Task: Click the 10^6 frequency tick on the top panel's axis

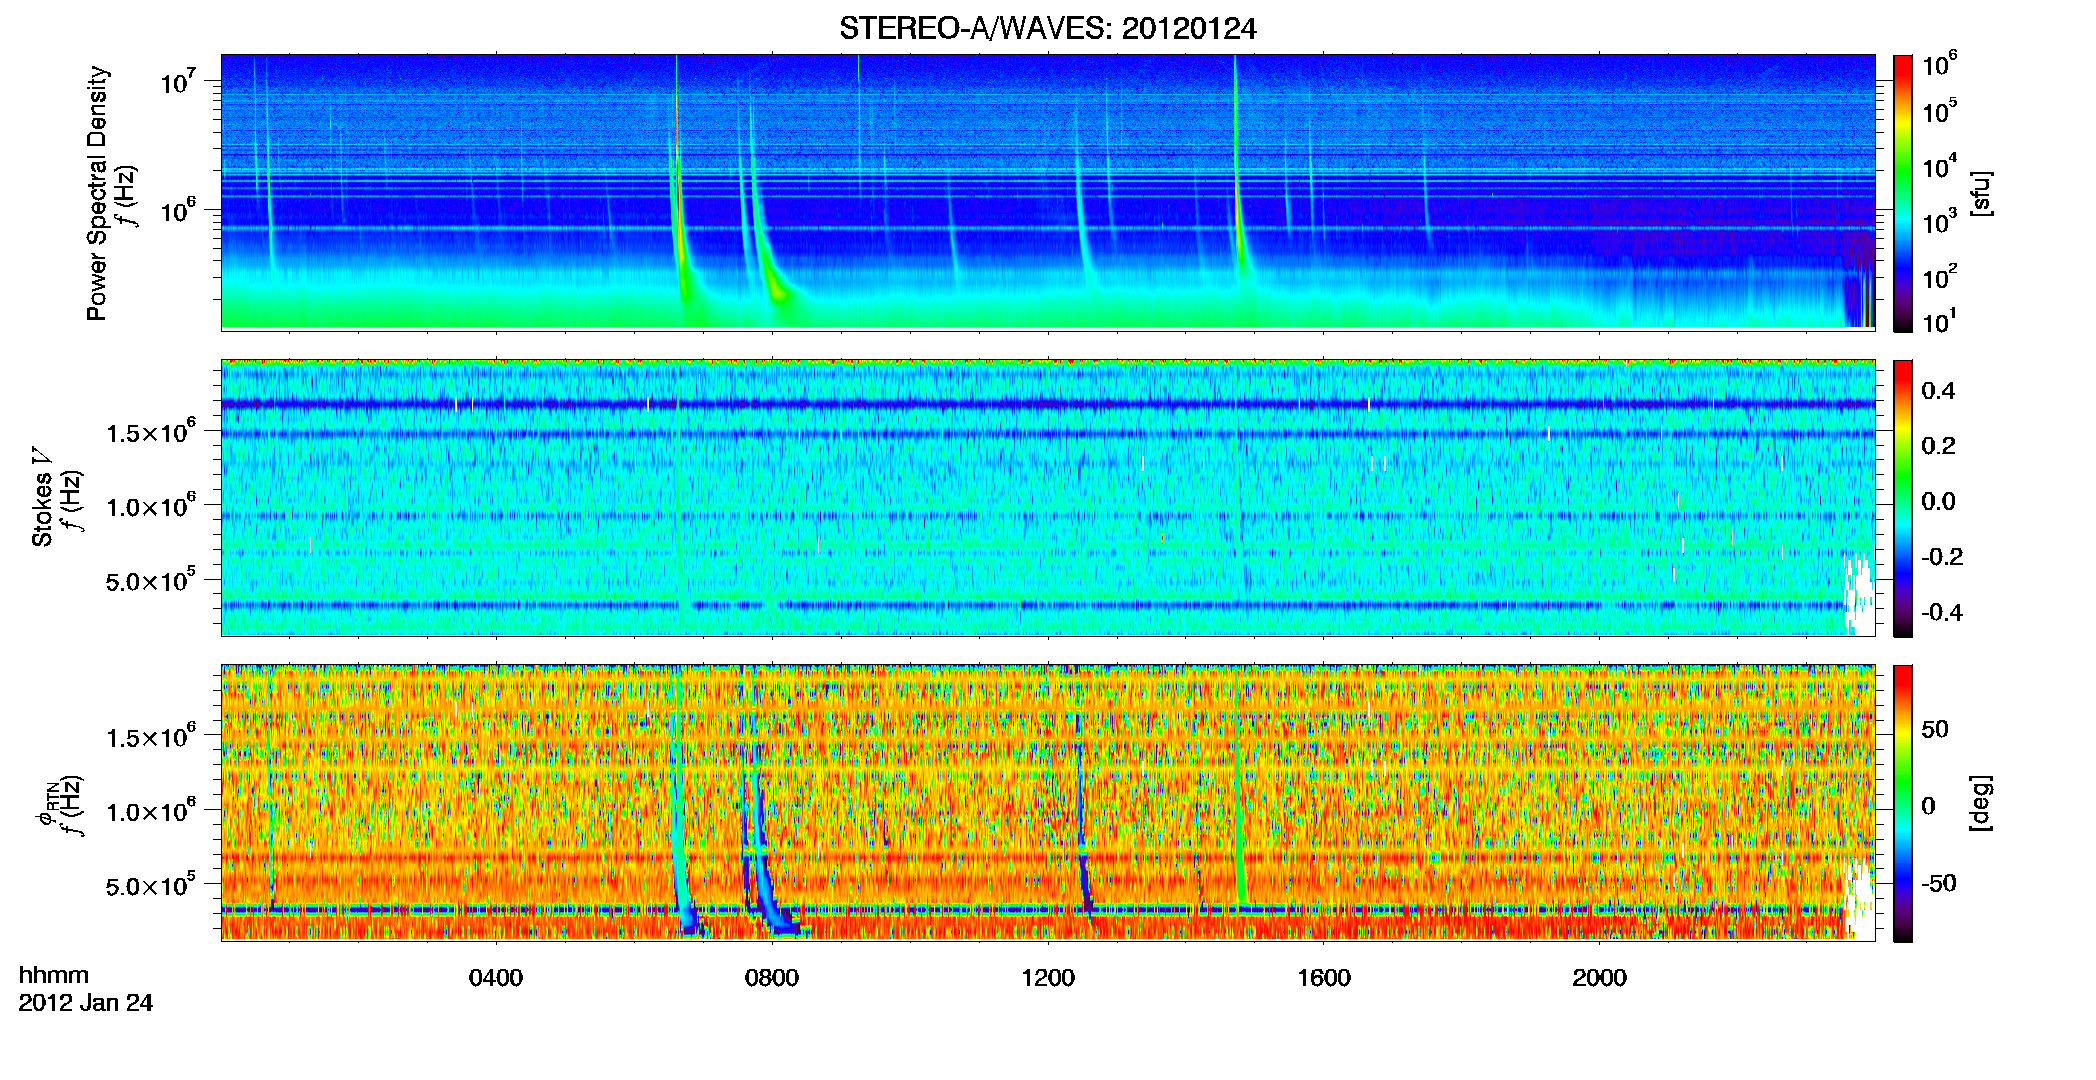Action: pos(177,210)
